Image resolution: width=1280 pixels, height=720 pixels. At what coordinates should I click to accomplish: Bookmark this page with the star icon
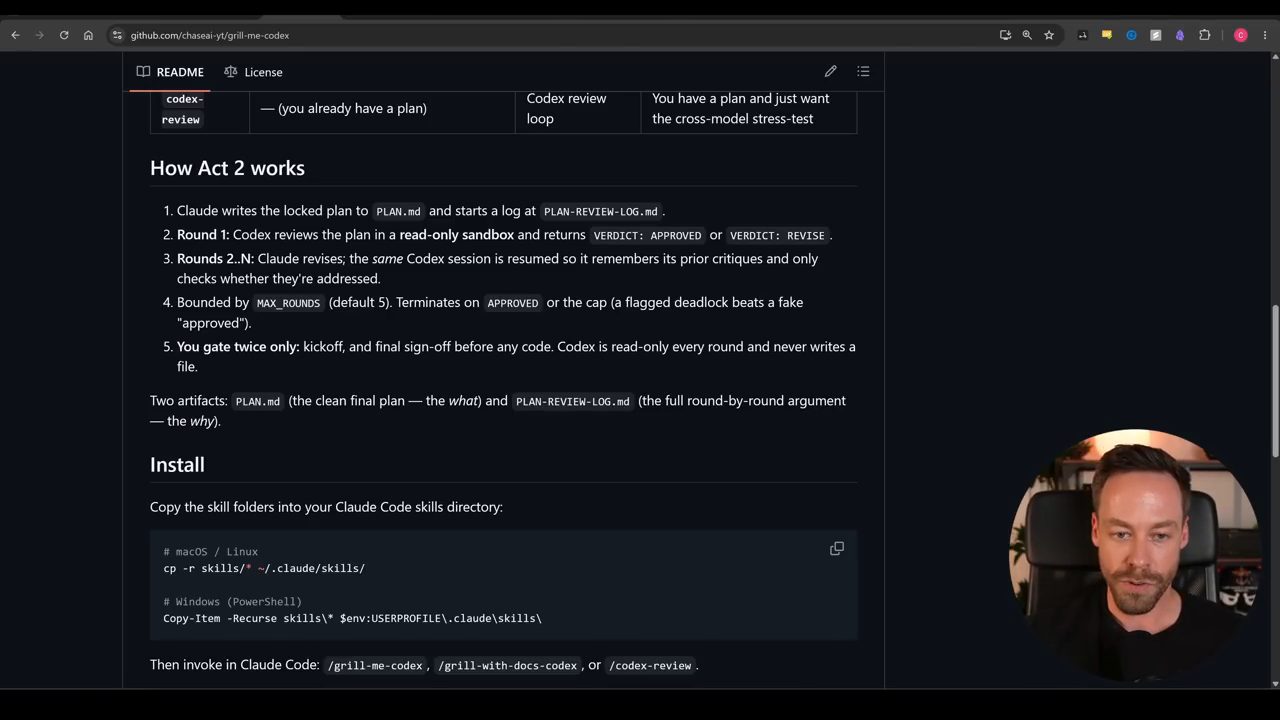[1049, 35]
